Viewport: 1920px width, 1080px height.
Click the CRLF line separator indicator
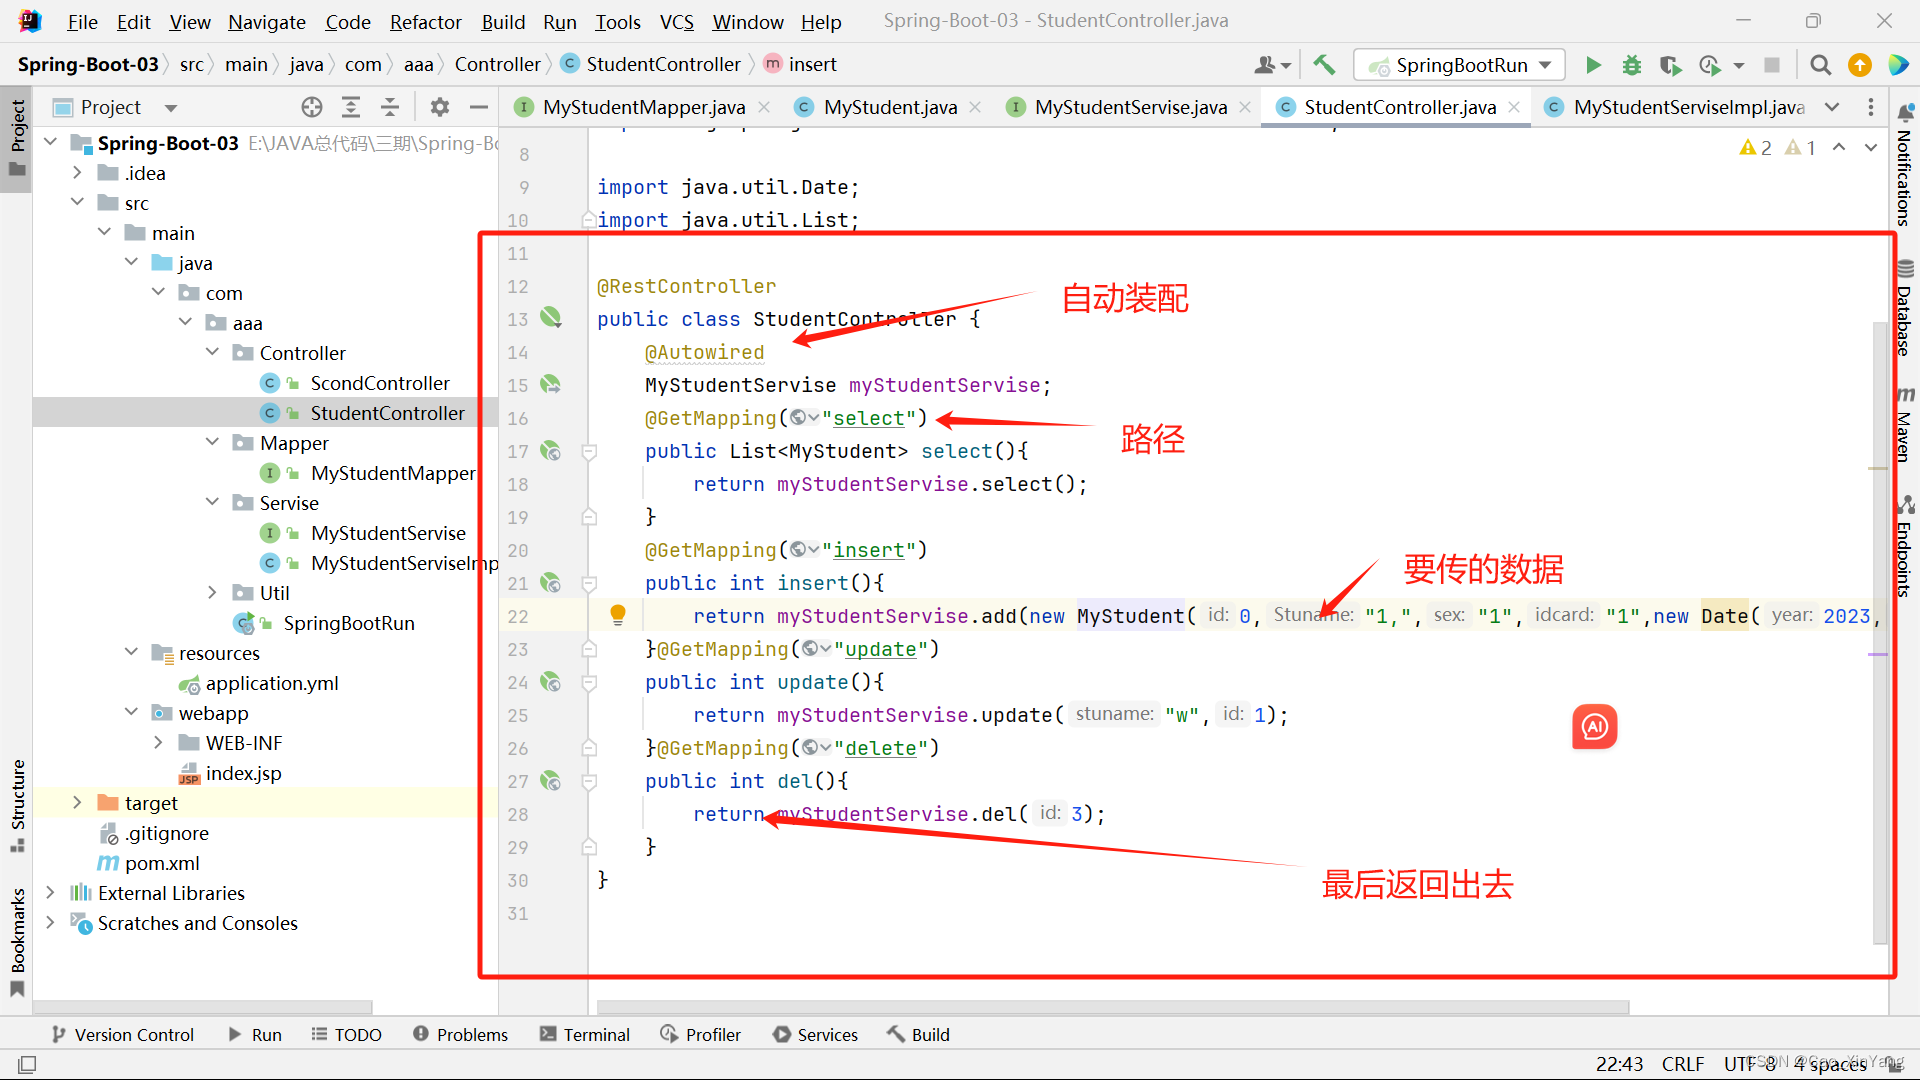[x=1682, y=1064]
